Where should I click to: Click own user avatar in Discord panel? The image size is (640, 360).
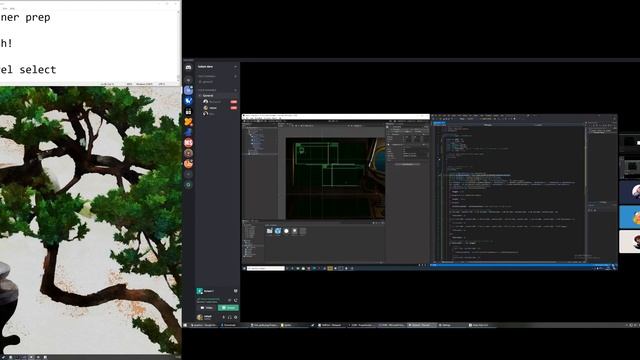tap(200, 317)
